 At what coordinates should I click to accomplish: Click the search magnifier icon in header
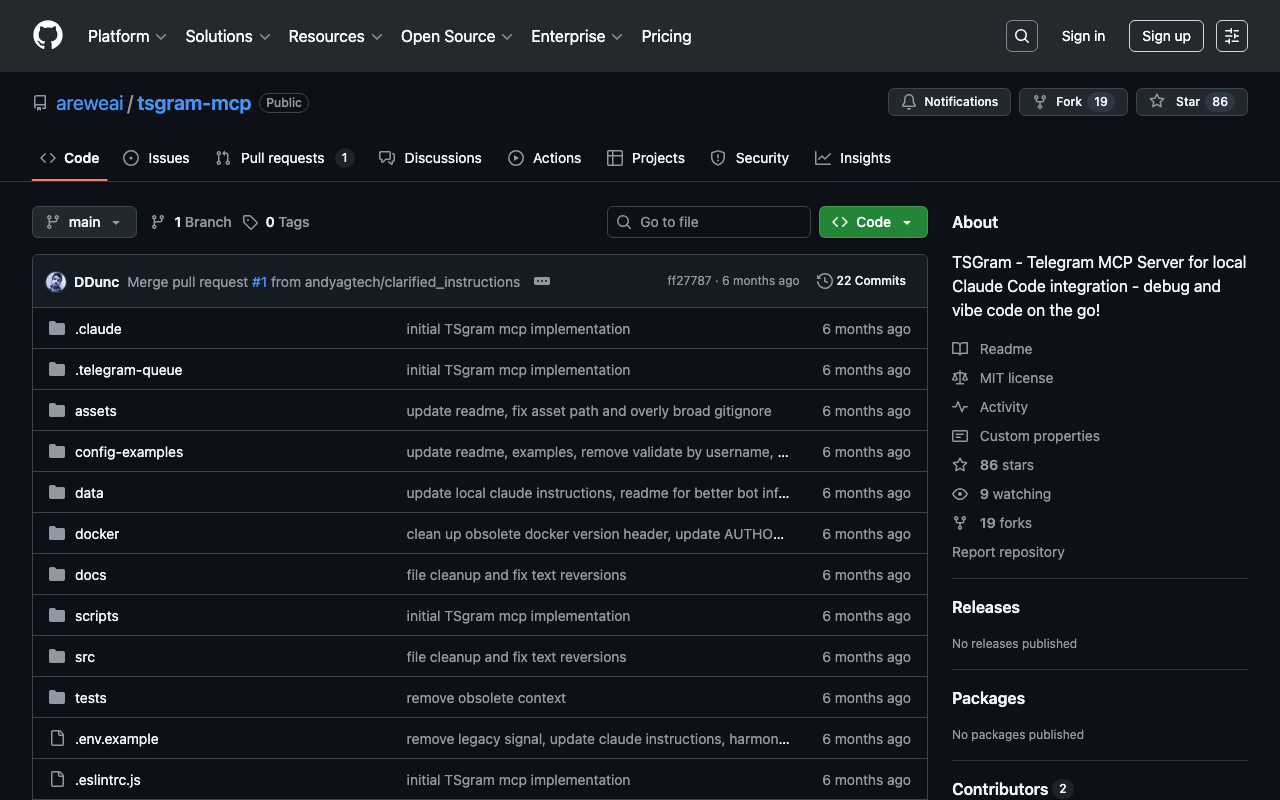[x=1021, y=36]
